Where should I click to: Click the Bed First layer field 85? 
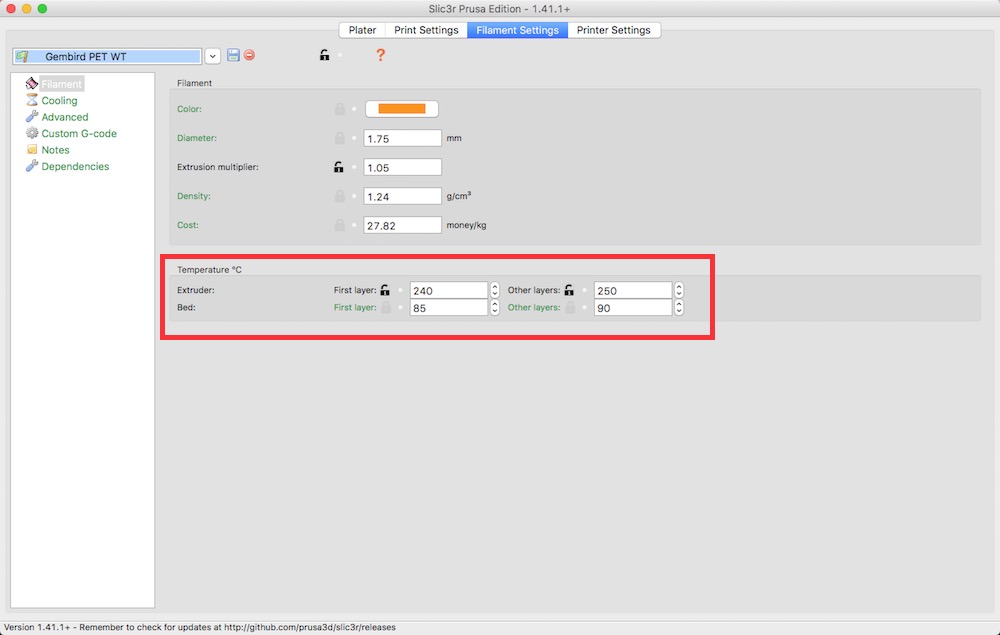449,307
